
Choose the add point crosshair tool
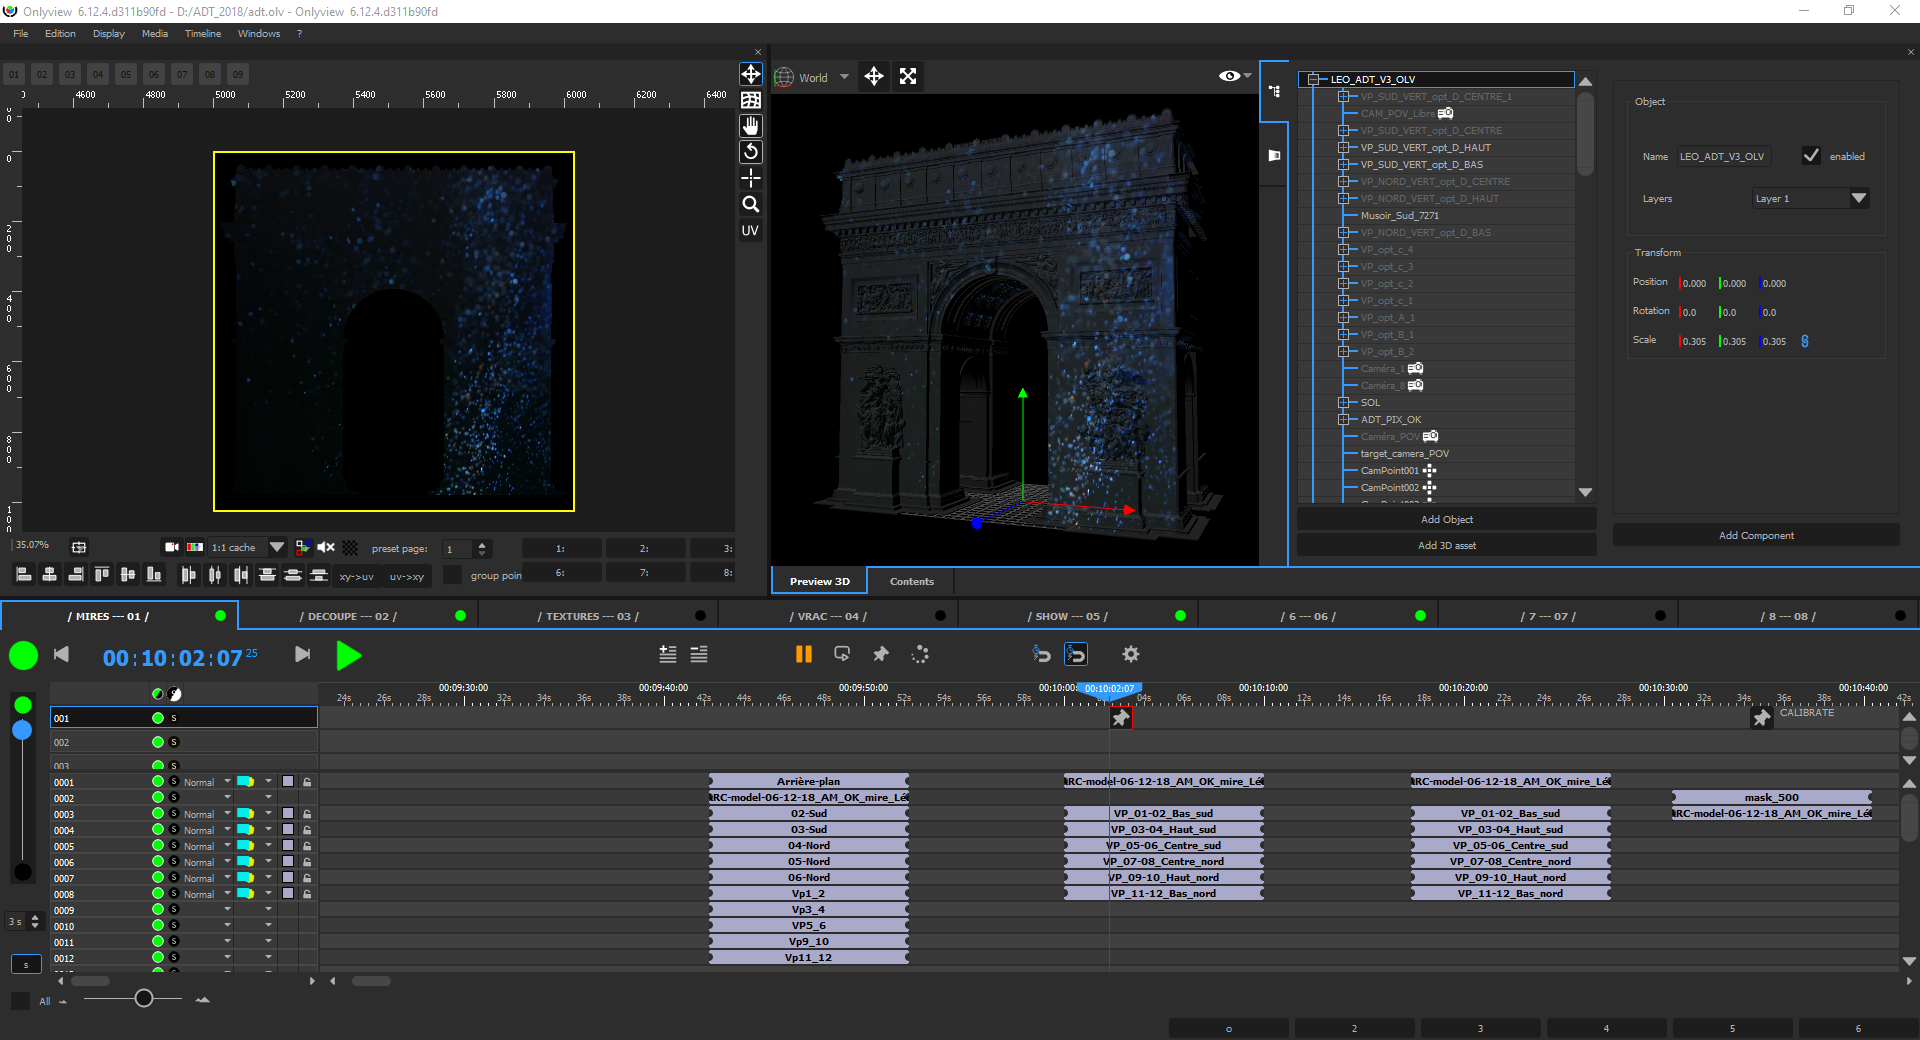click(750, 178)
